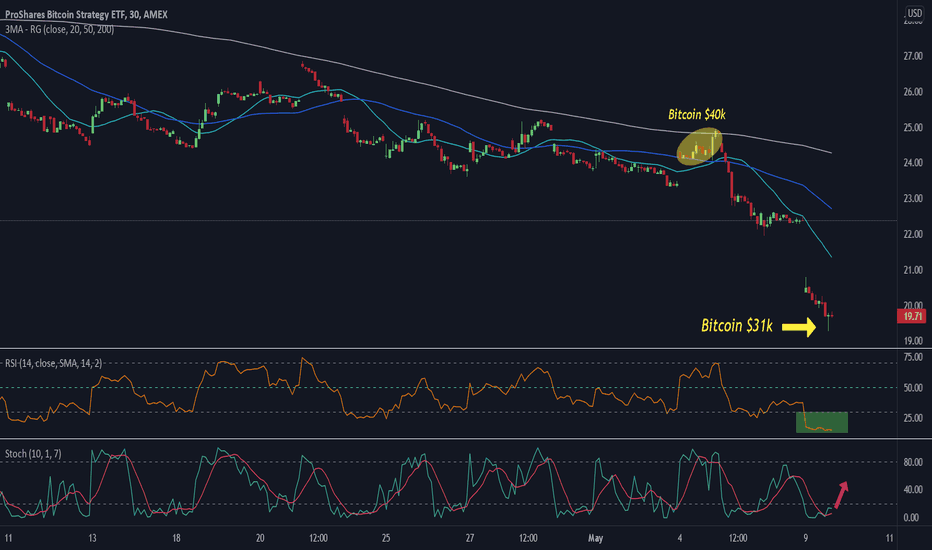Click the 25 date label on time axis
Image resolution: width=932 pixels, height=550 pixels.
[386, 538]
